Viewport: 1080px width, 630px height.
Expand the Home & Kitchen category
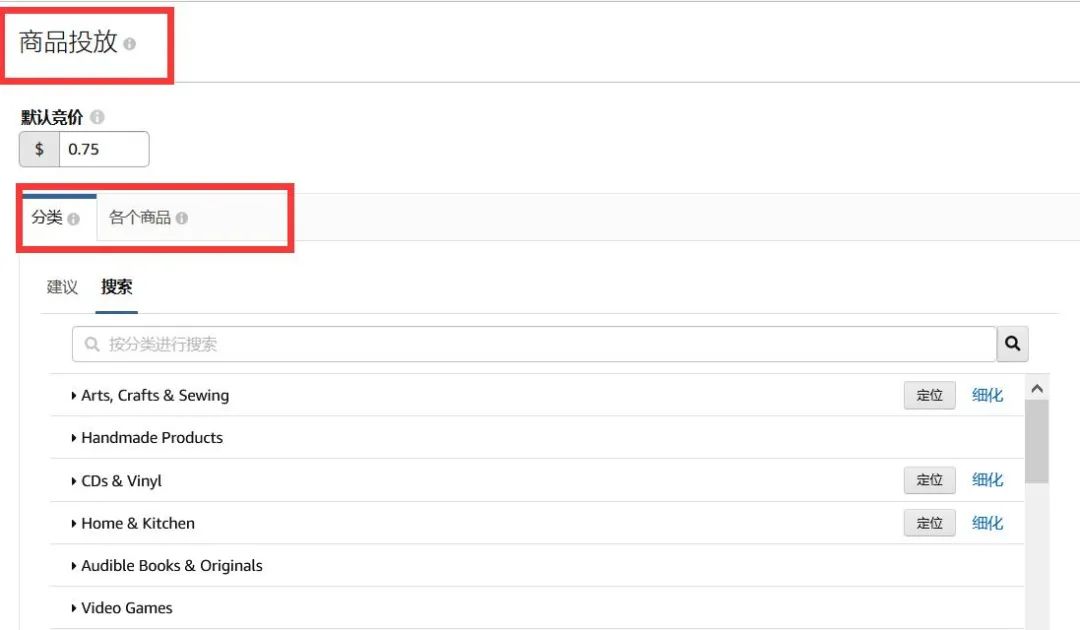pos(74,523)
